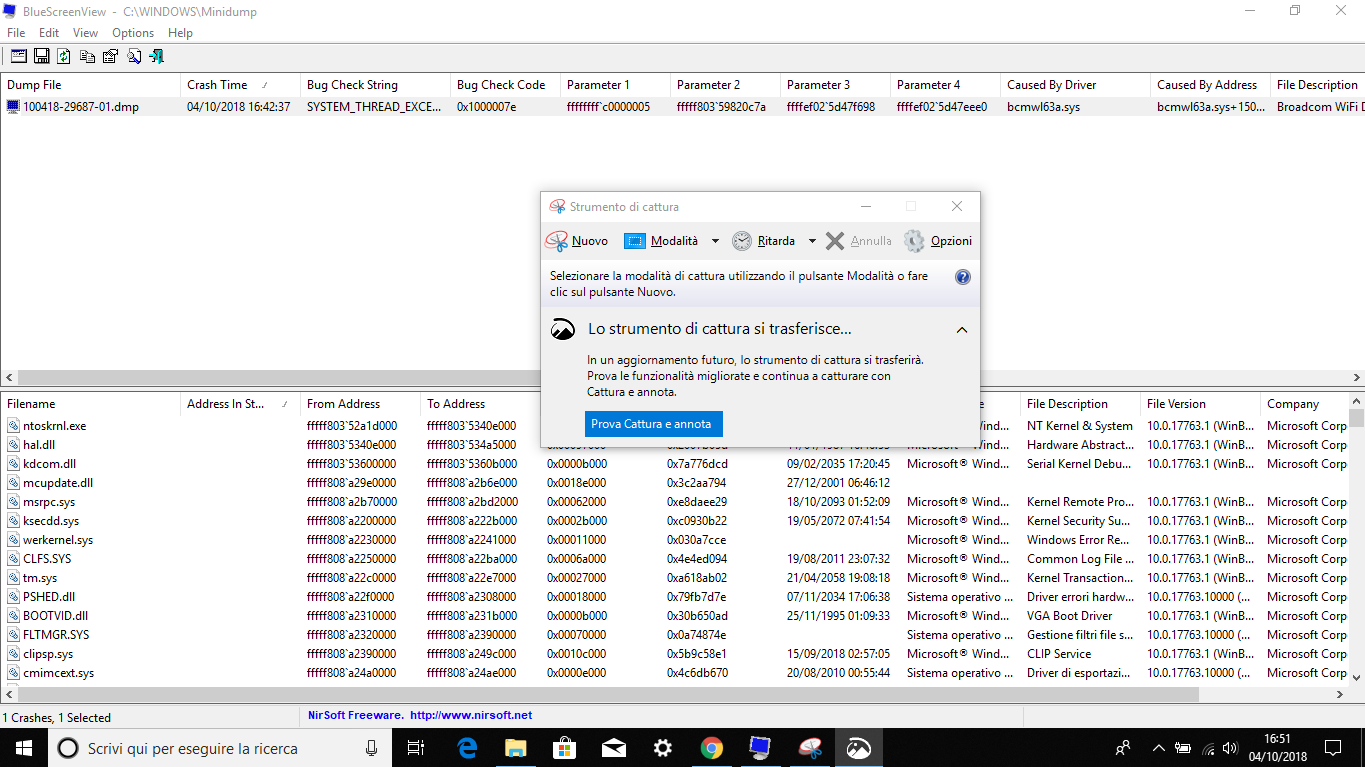Image resolution: width=1365 pixels, height=767 pixels.
Task: Open the Help menu
Action: pos(180,33)
